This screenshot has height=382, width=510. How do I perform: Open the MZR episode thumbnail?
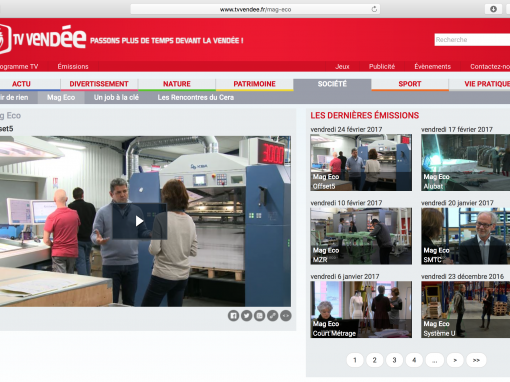[x=361, y=236]
